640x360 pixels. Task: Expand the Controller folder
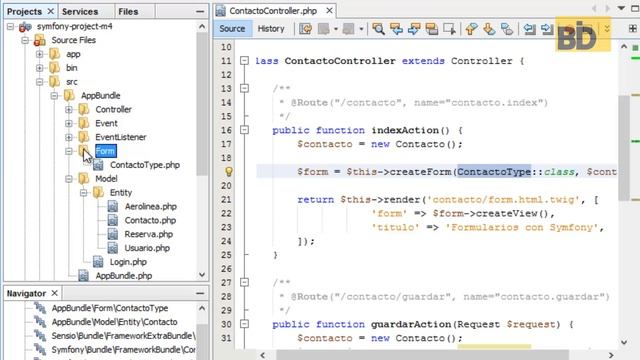69,109
